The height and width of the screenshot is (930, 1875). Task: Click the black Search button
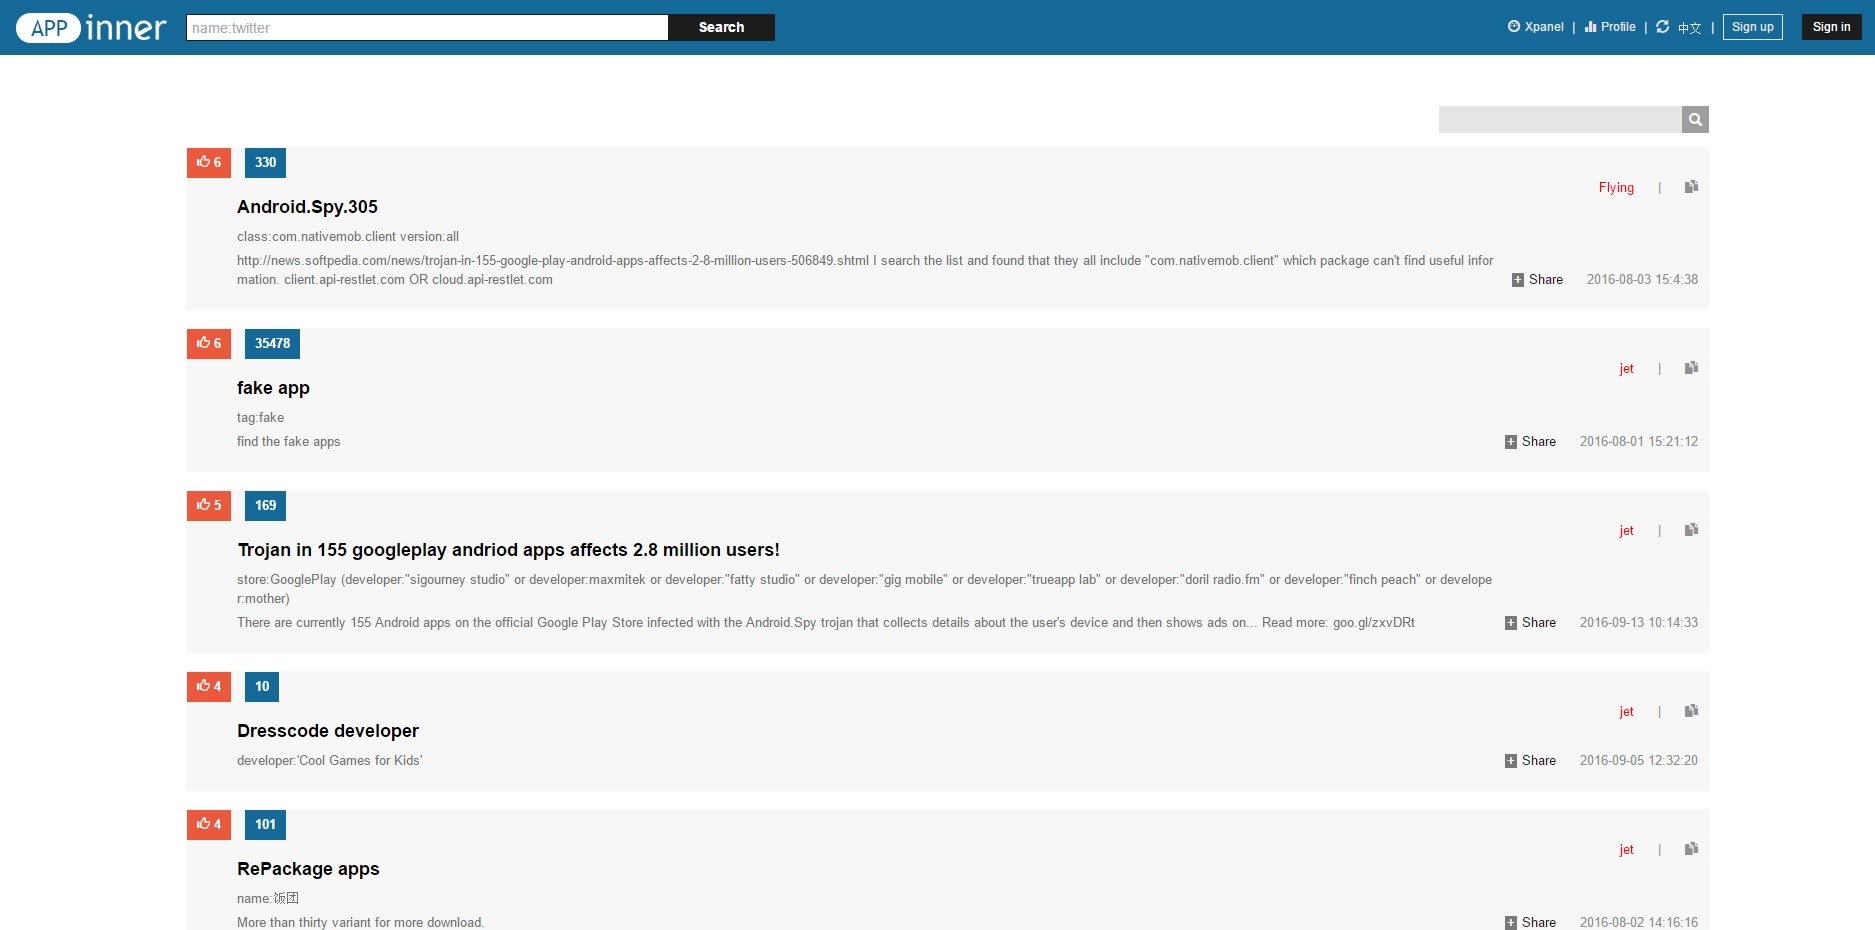(722, 28)
